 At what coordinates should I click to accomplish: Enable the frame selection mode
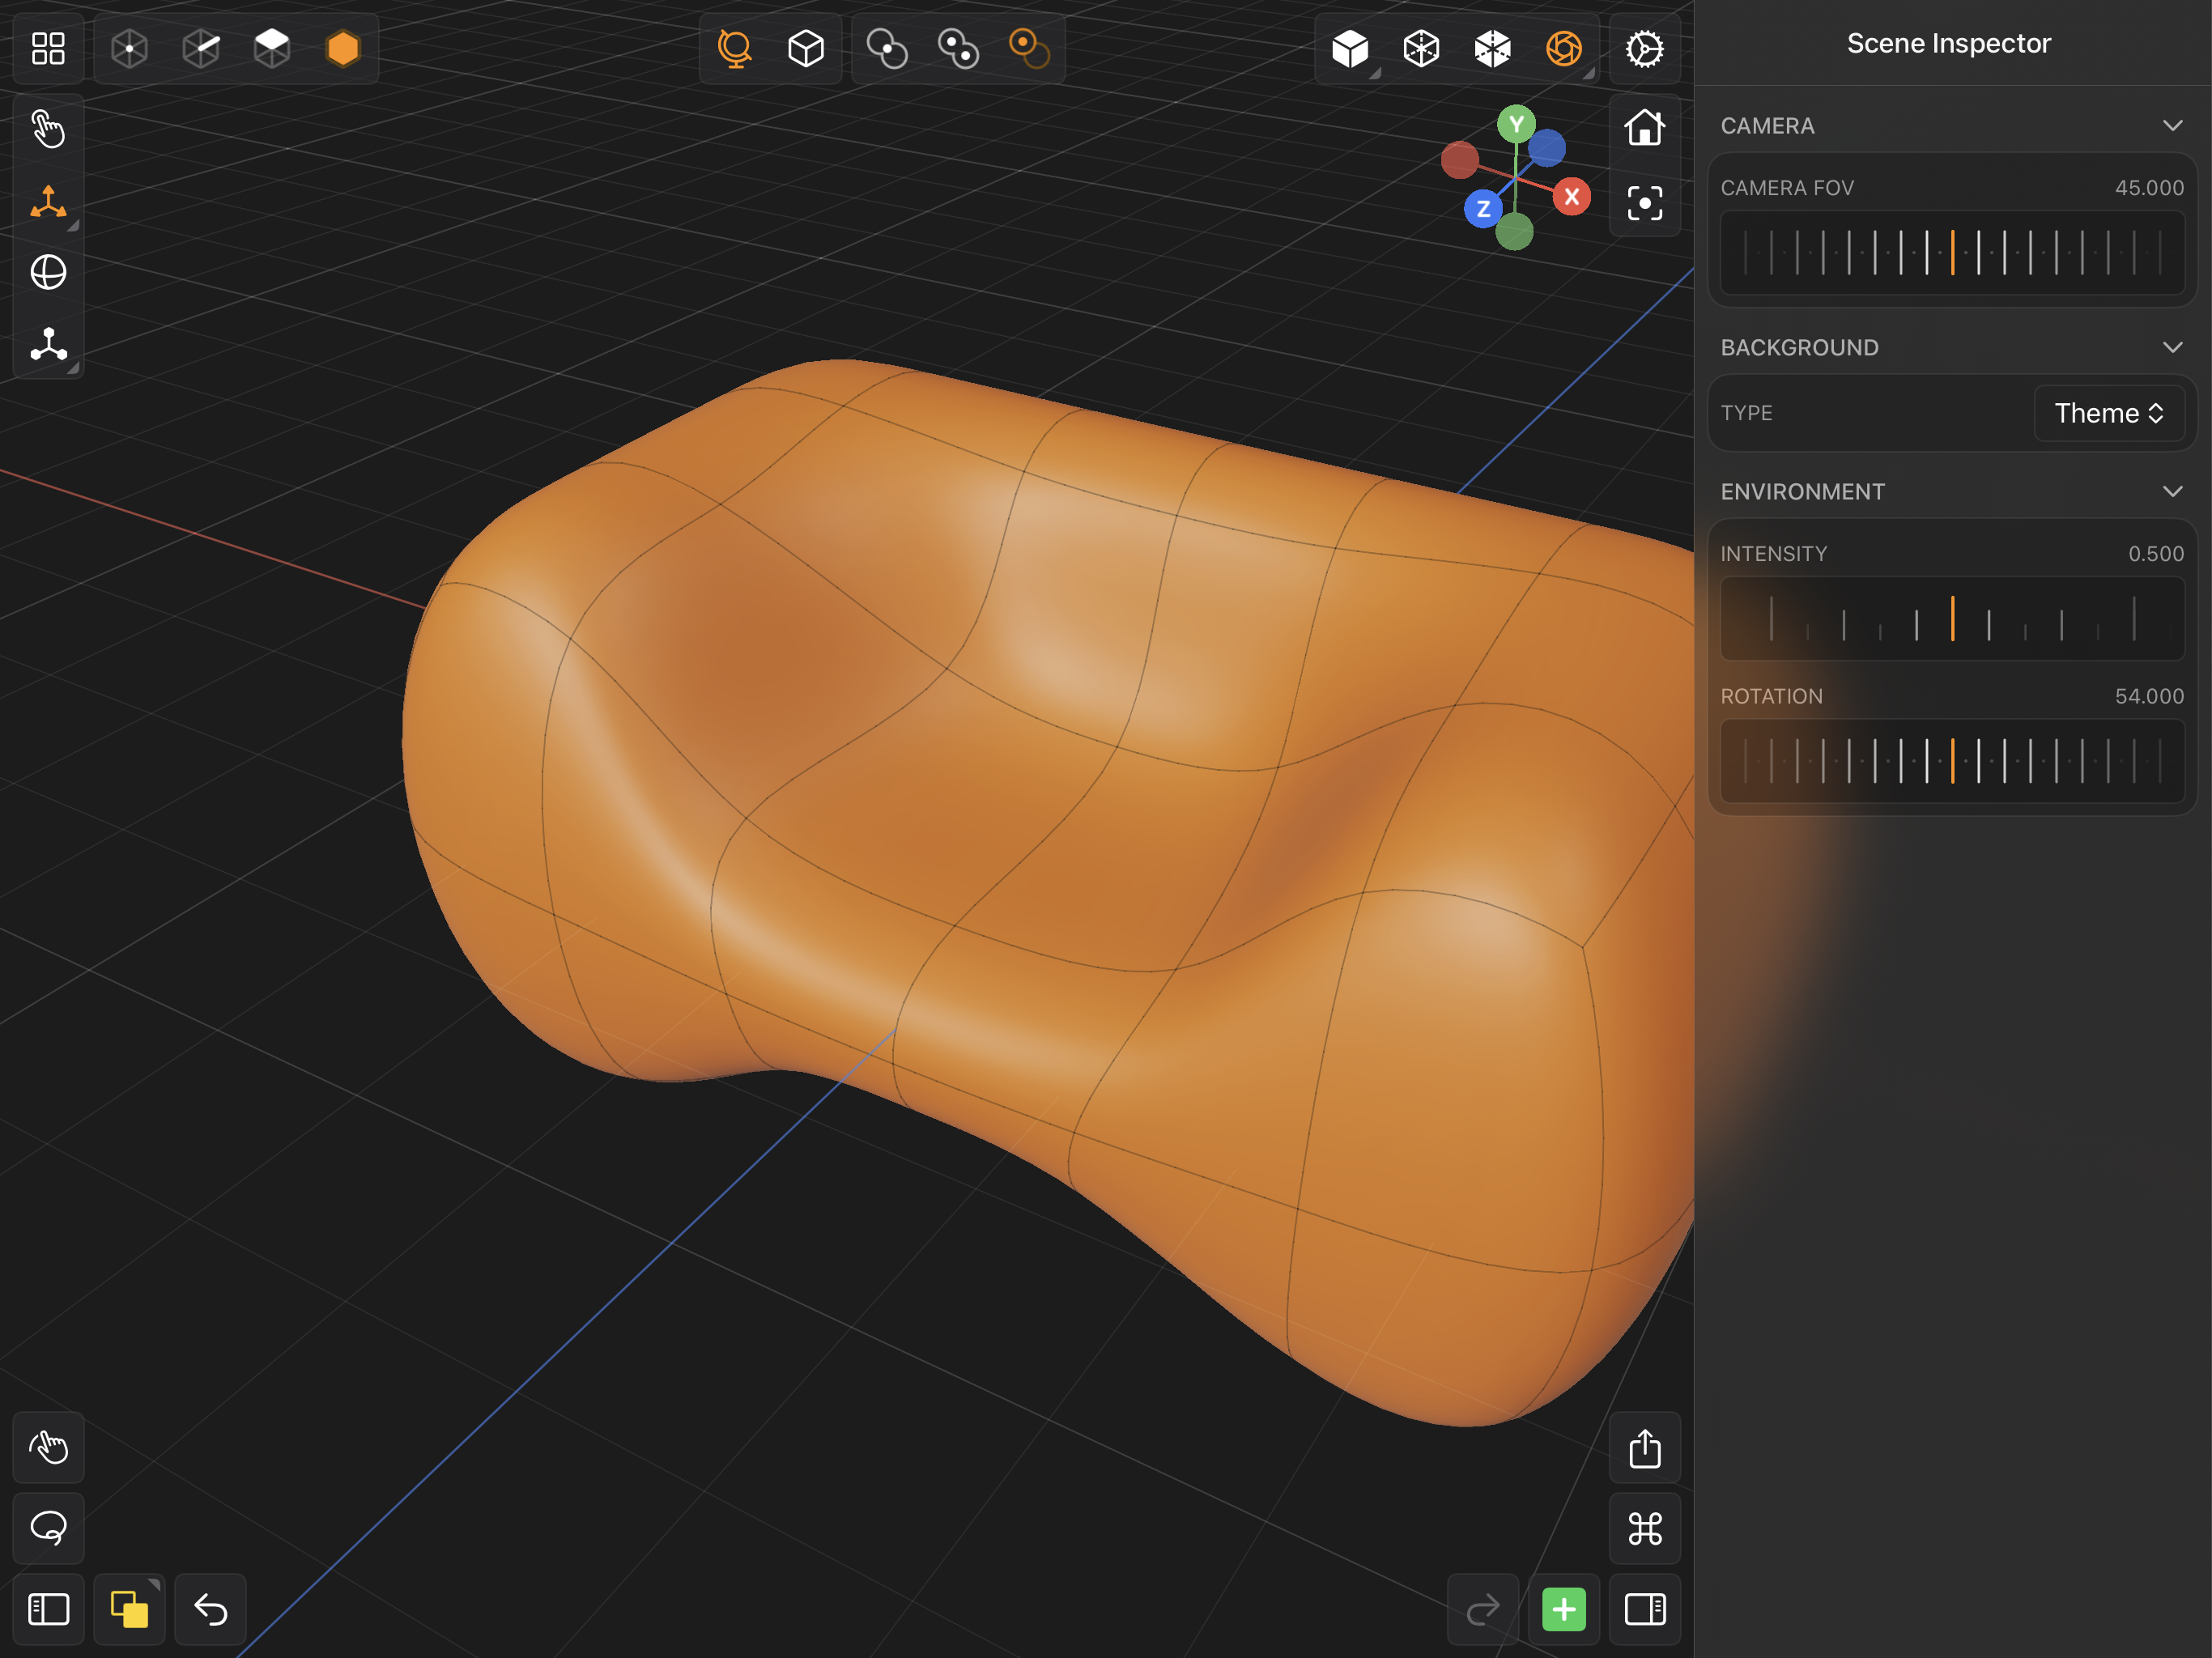[x=1644, y=202]
